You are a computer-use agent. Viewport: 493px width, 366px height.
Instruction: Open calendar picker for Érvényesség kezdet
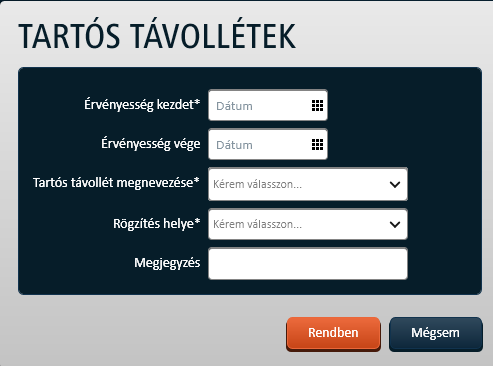pos(317,106)
